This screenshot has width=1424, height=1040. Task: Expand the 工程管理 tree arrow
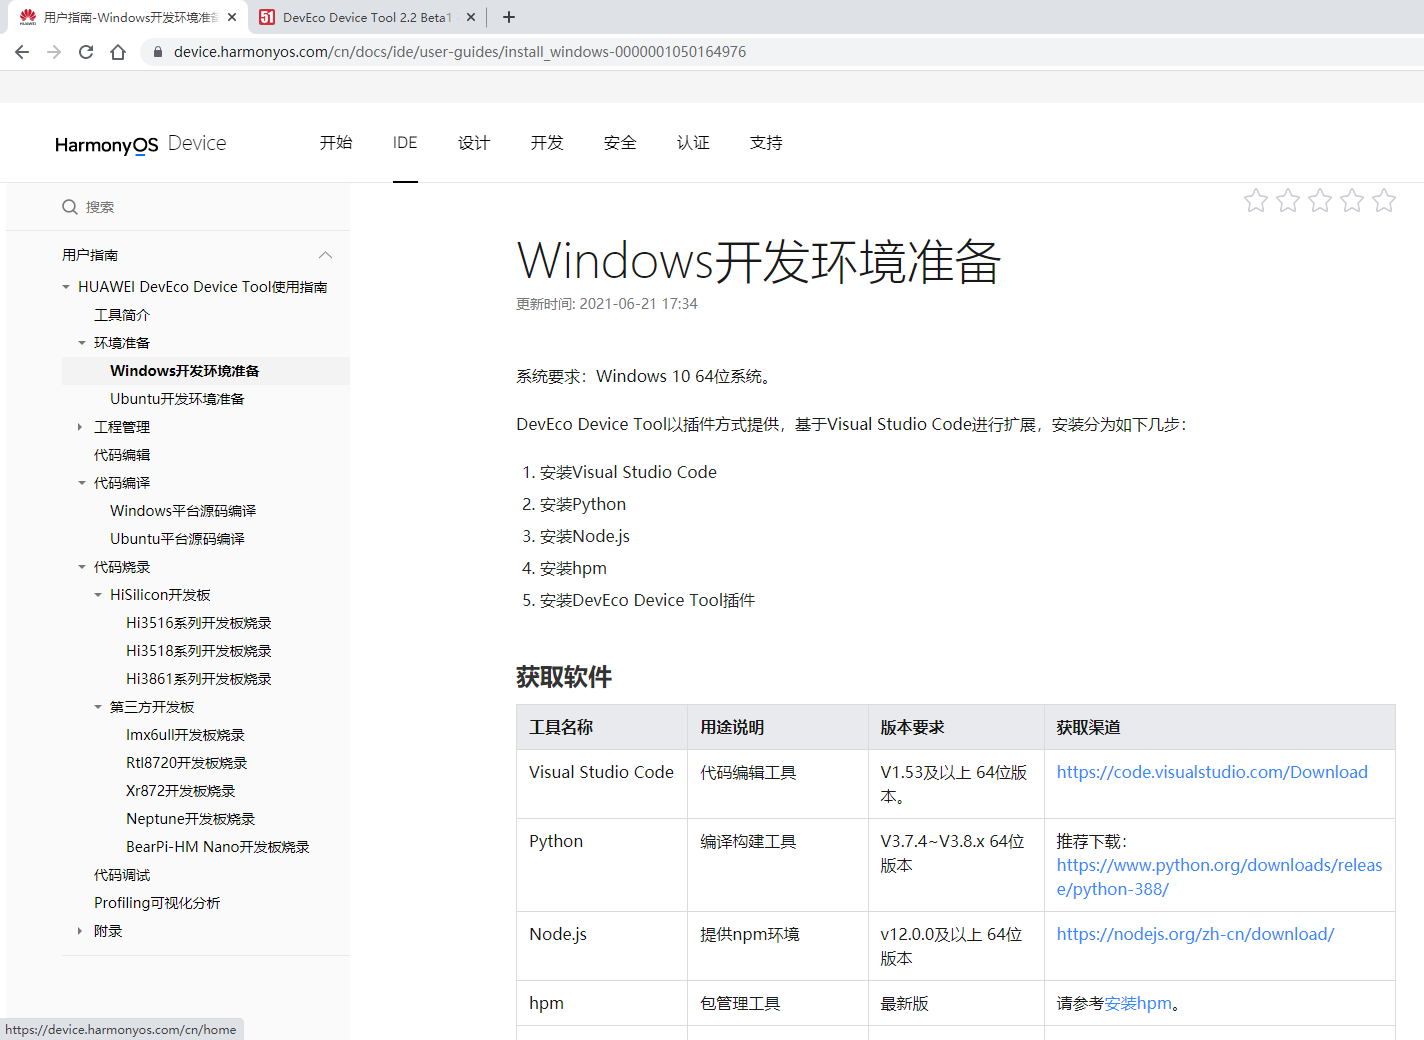[81, 427]
